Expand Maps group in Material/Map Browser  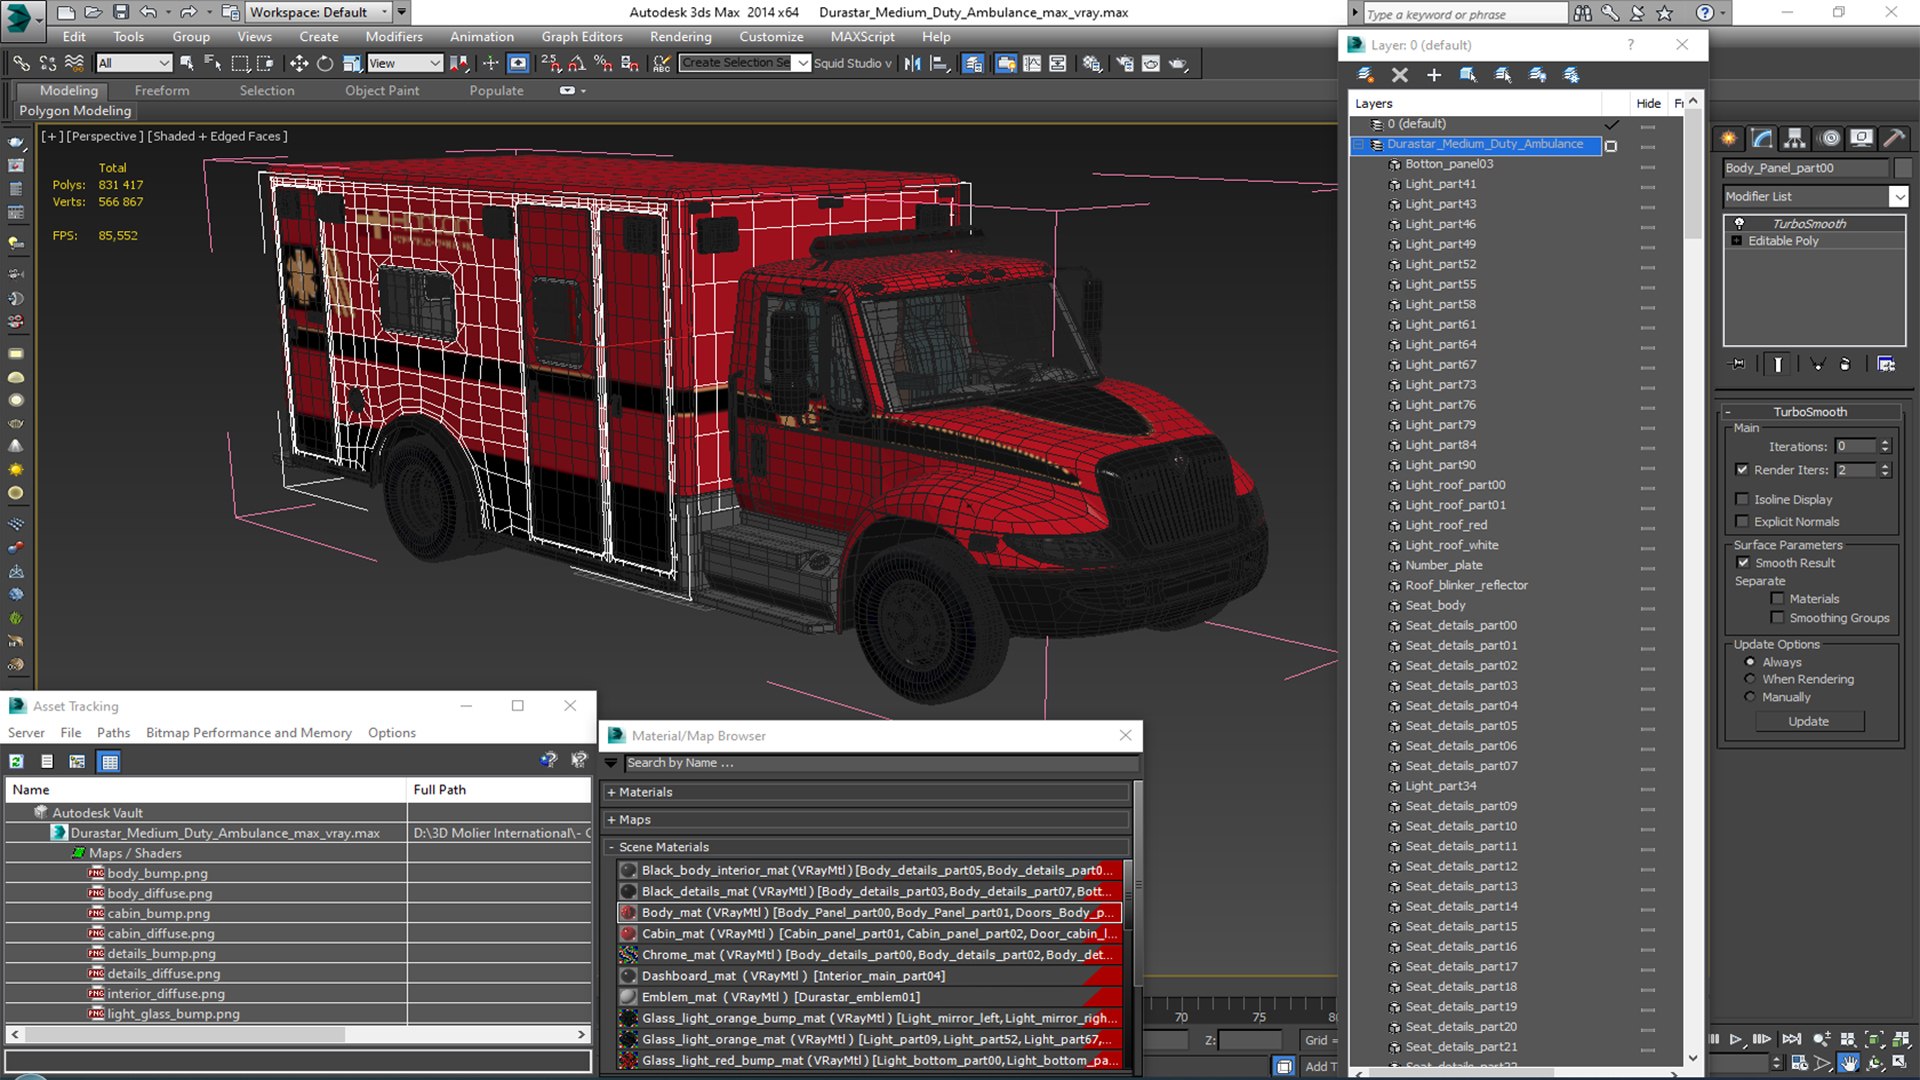(x=611, y=820)
